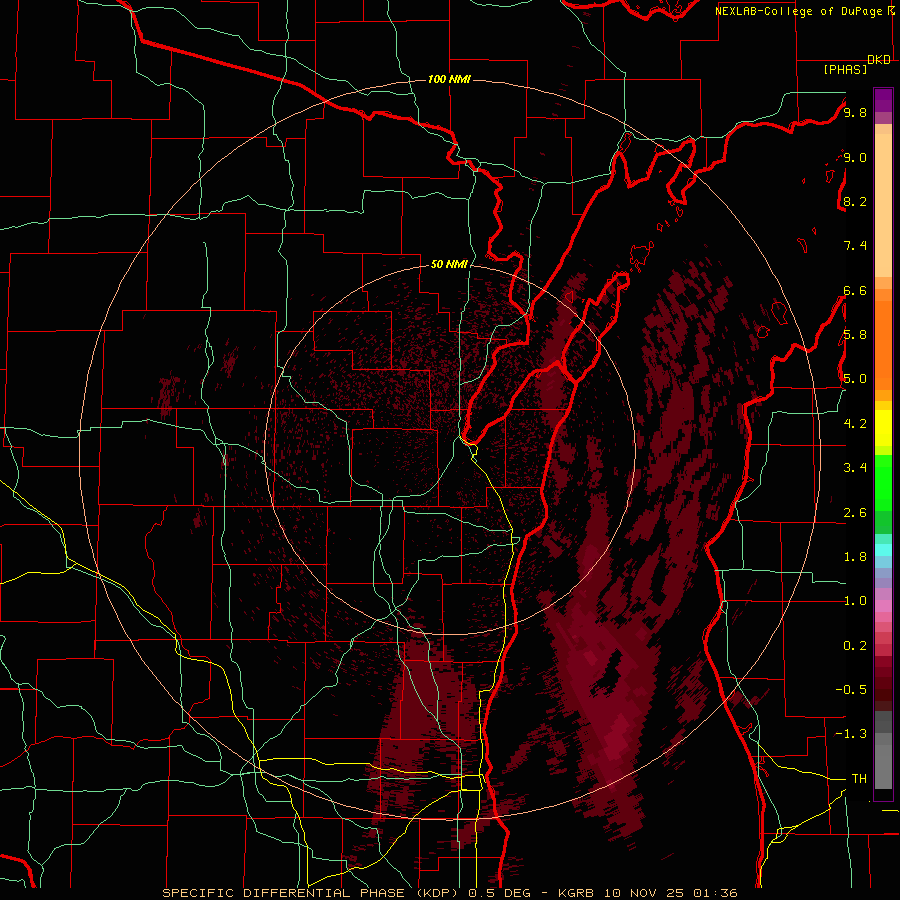Screen dimensions: 900x900
Task: Select the 3.4 scale value
Action: point(855,468)
